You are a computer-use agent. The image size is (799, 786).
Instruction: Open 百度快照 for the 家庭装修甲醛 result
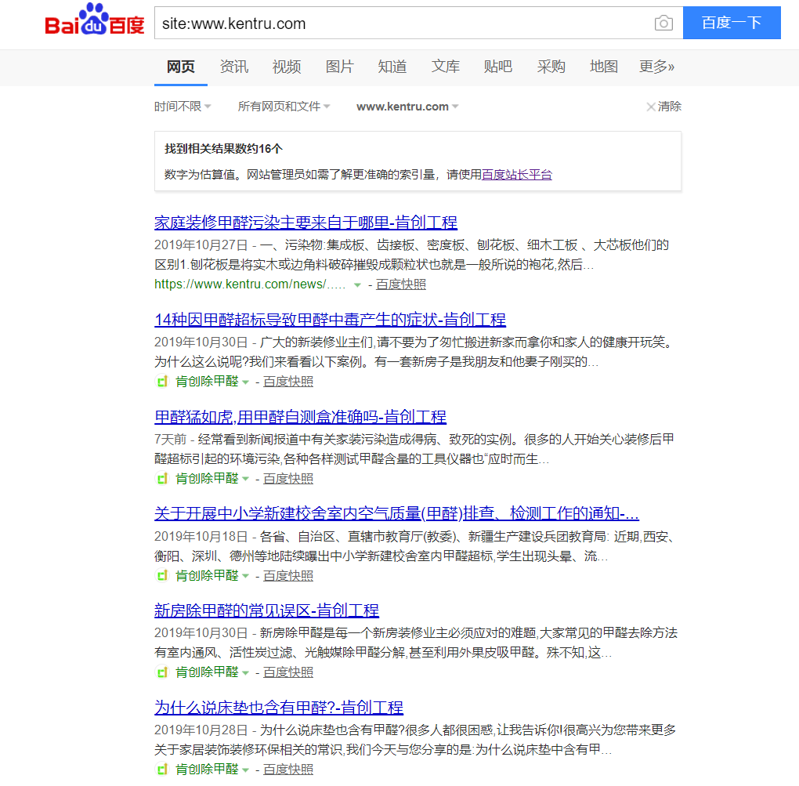(401, 284)
